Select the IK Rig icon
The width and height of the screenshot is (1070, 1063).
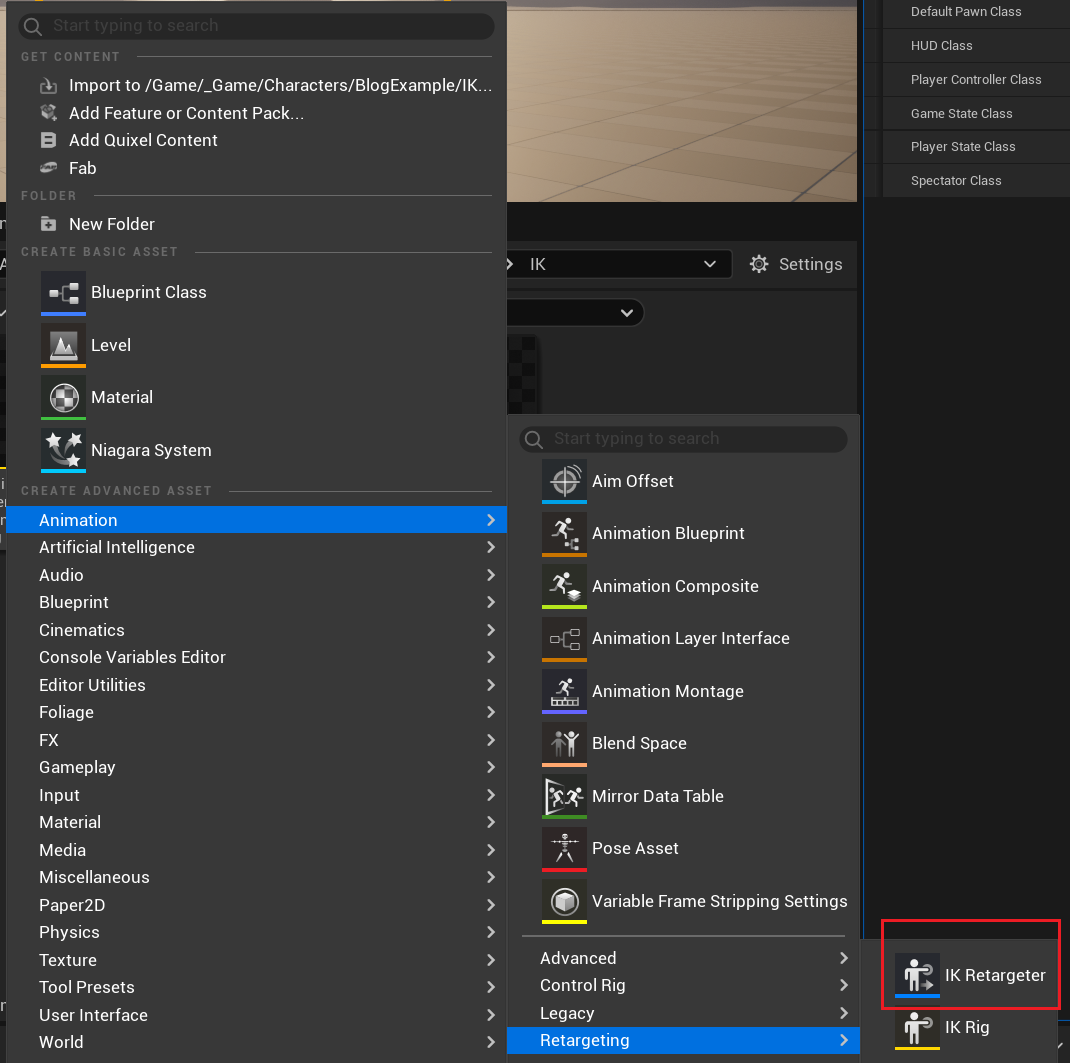917,1027
